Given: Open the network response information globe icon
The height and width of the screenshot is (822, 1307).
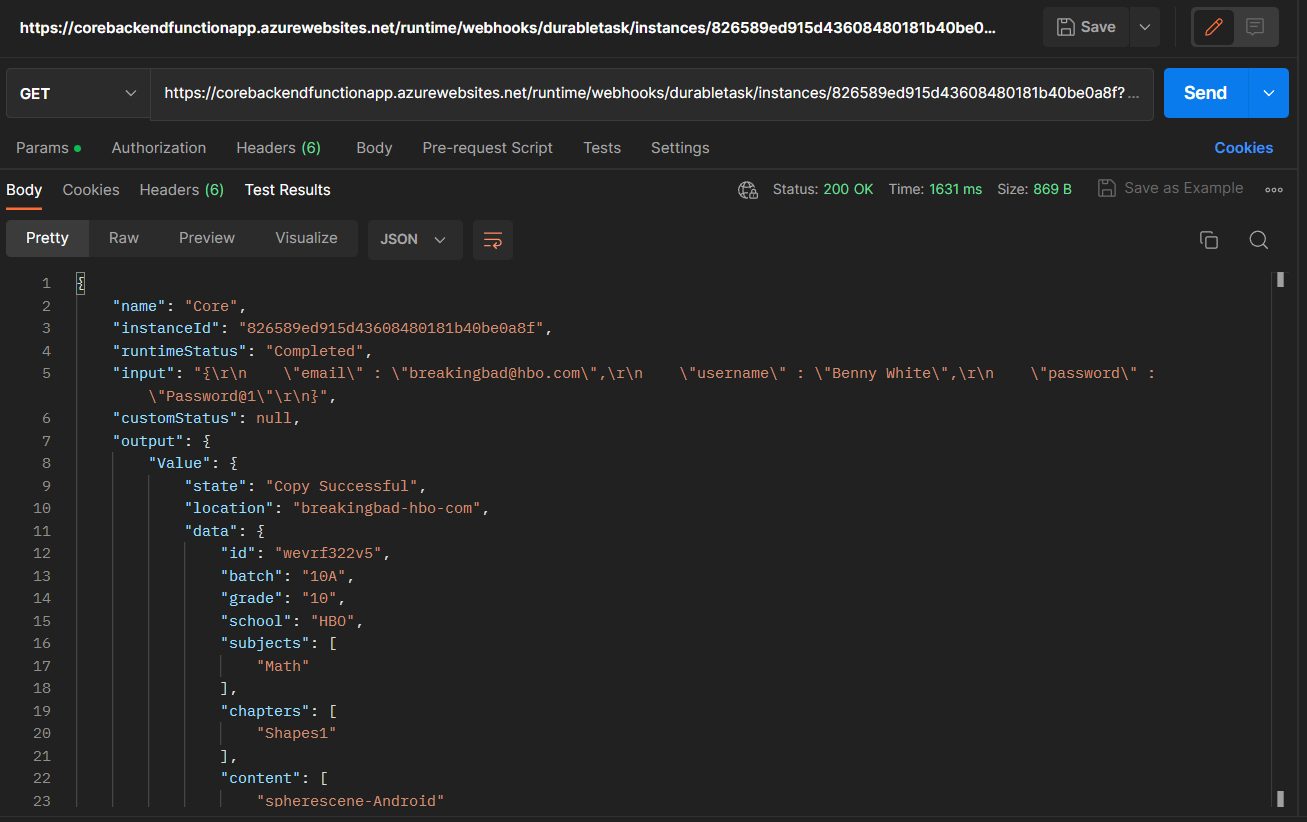Looking at the screenshot, I should [747, 188].
